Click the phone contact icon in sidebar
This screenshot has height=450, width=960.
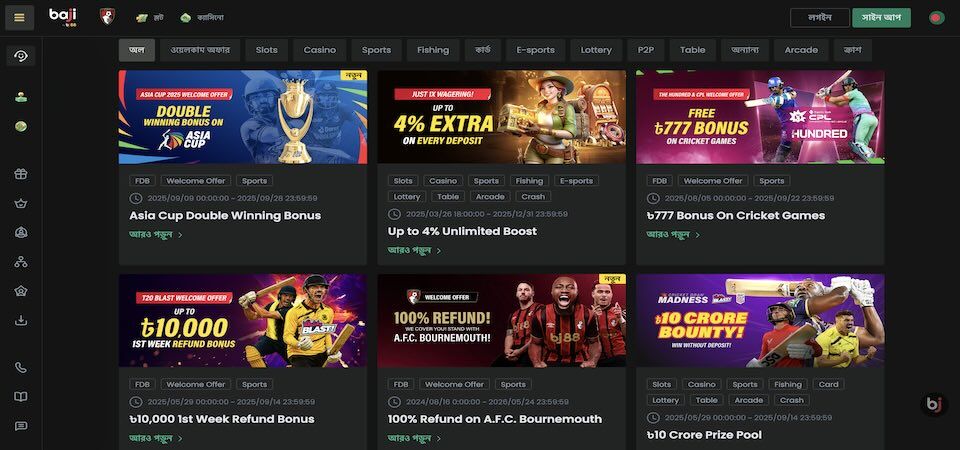21,367
